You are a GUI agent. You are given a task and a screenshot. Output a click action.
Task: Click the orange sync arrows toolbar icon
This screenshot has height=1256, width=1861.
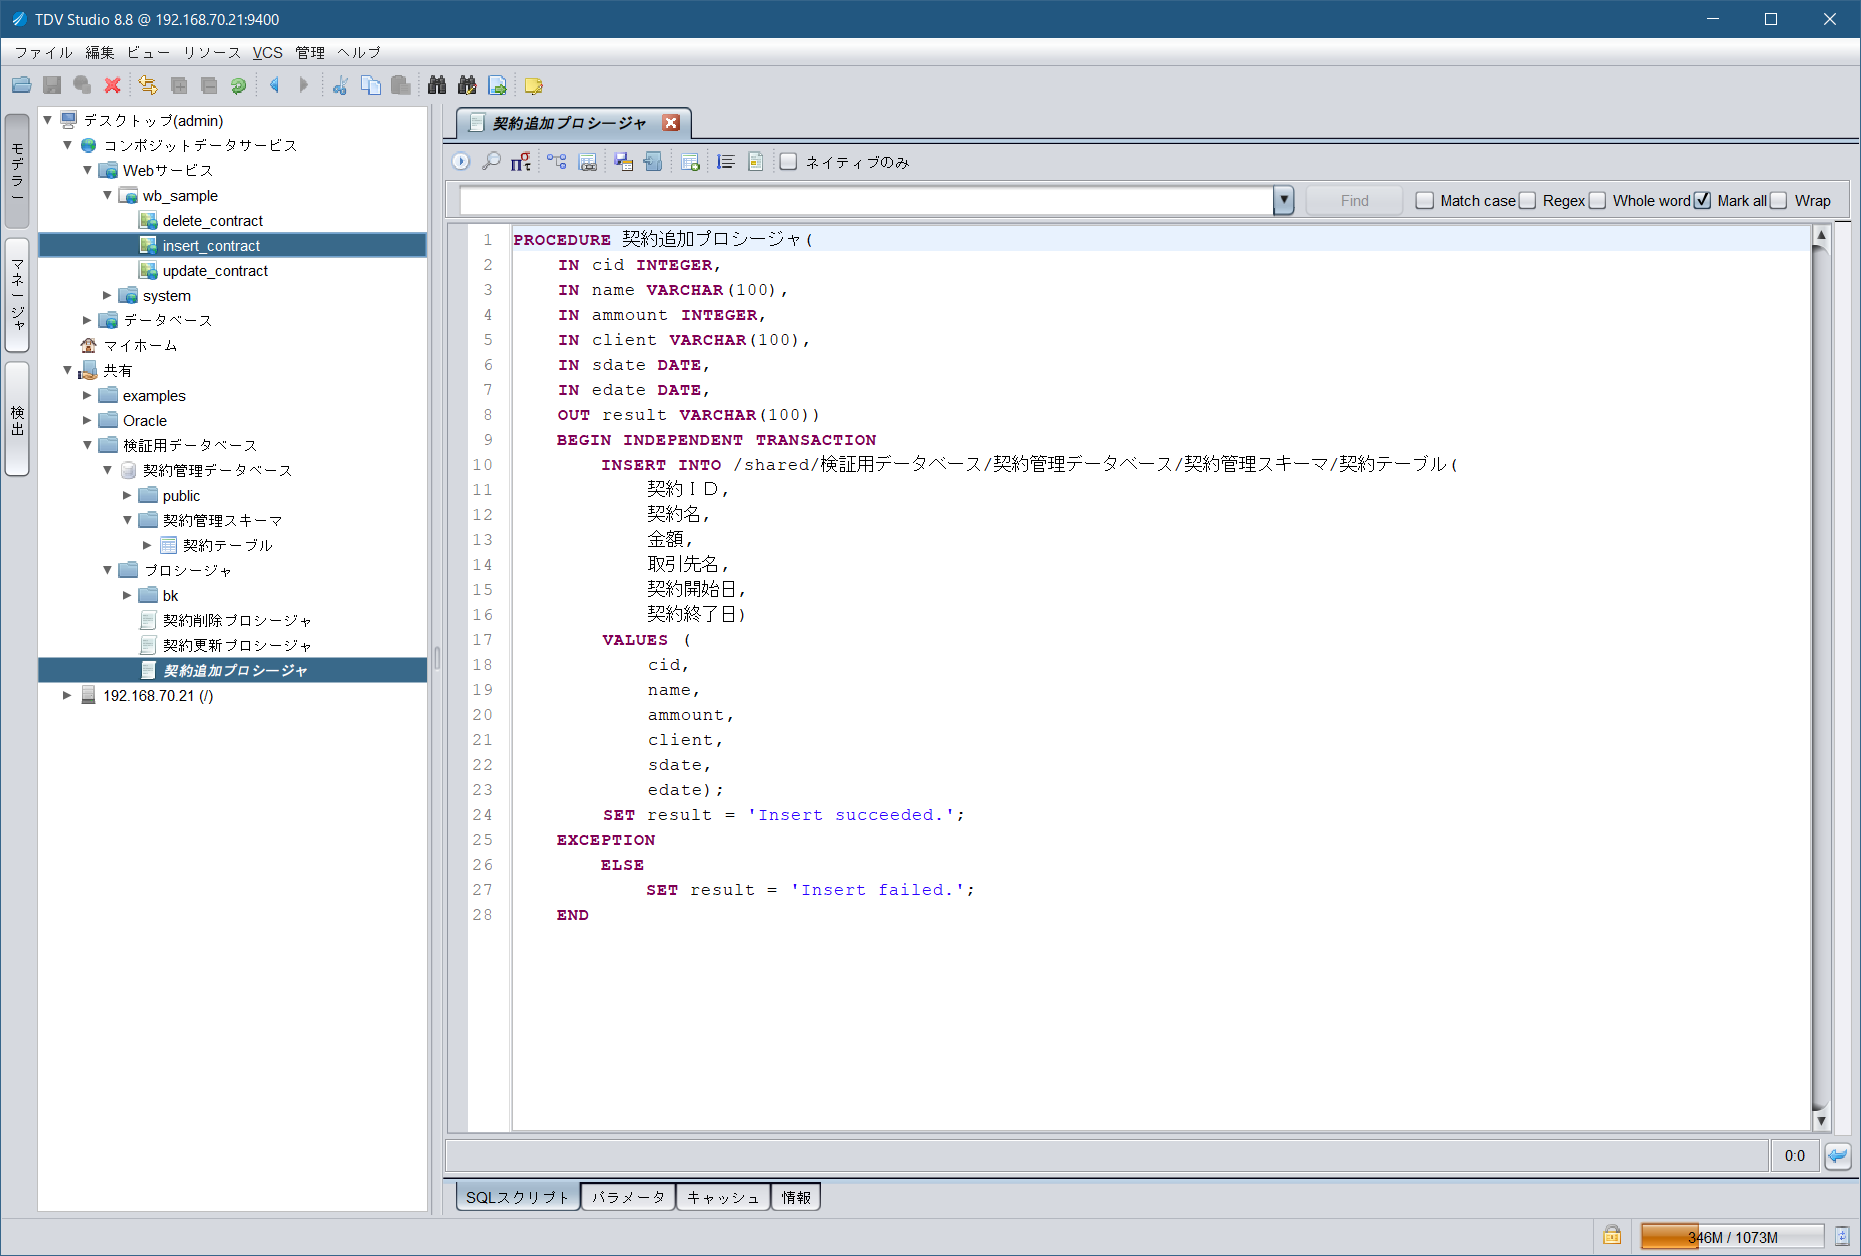point(148,86)
